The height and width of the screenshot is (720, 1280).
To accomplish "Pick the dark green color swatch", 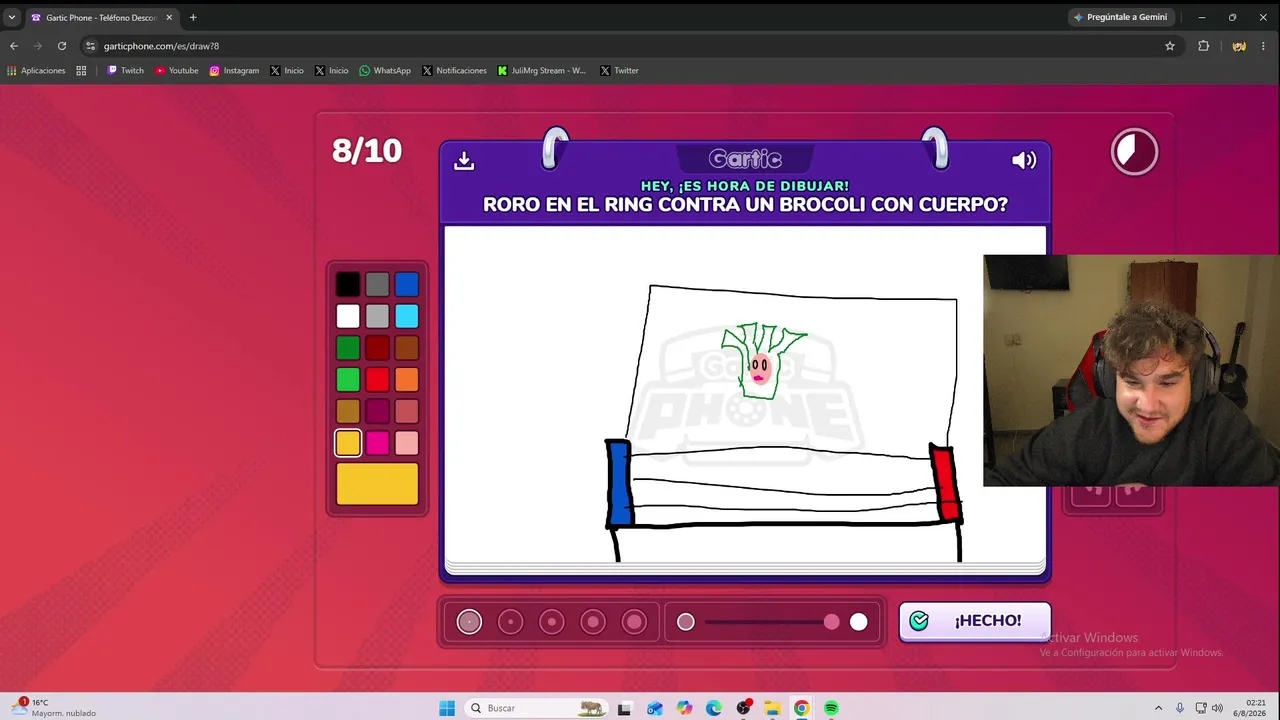I will [348, 348].
